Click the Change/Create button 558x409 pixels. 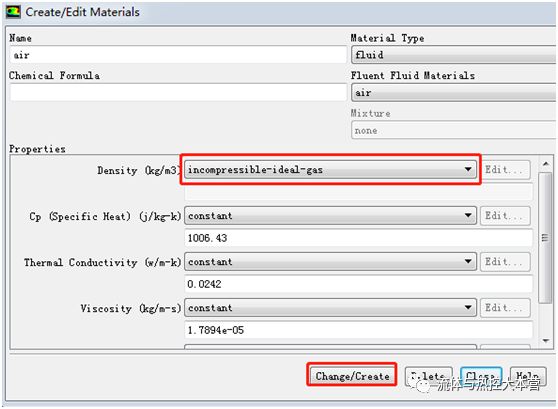[352, 376]
